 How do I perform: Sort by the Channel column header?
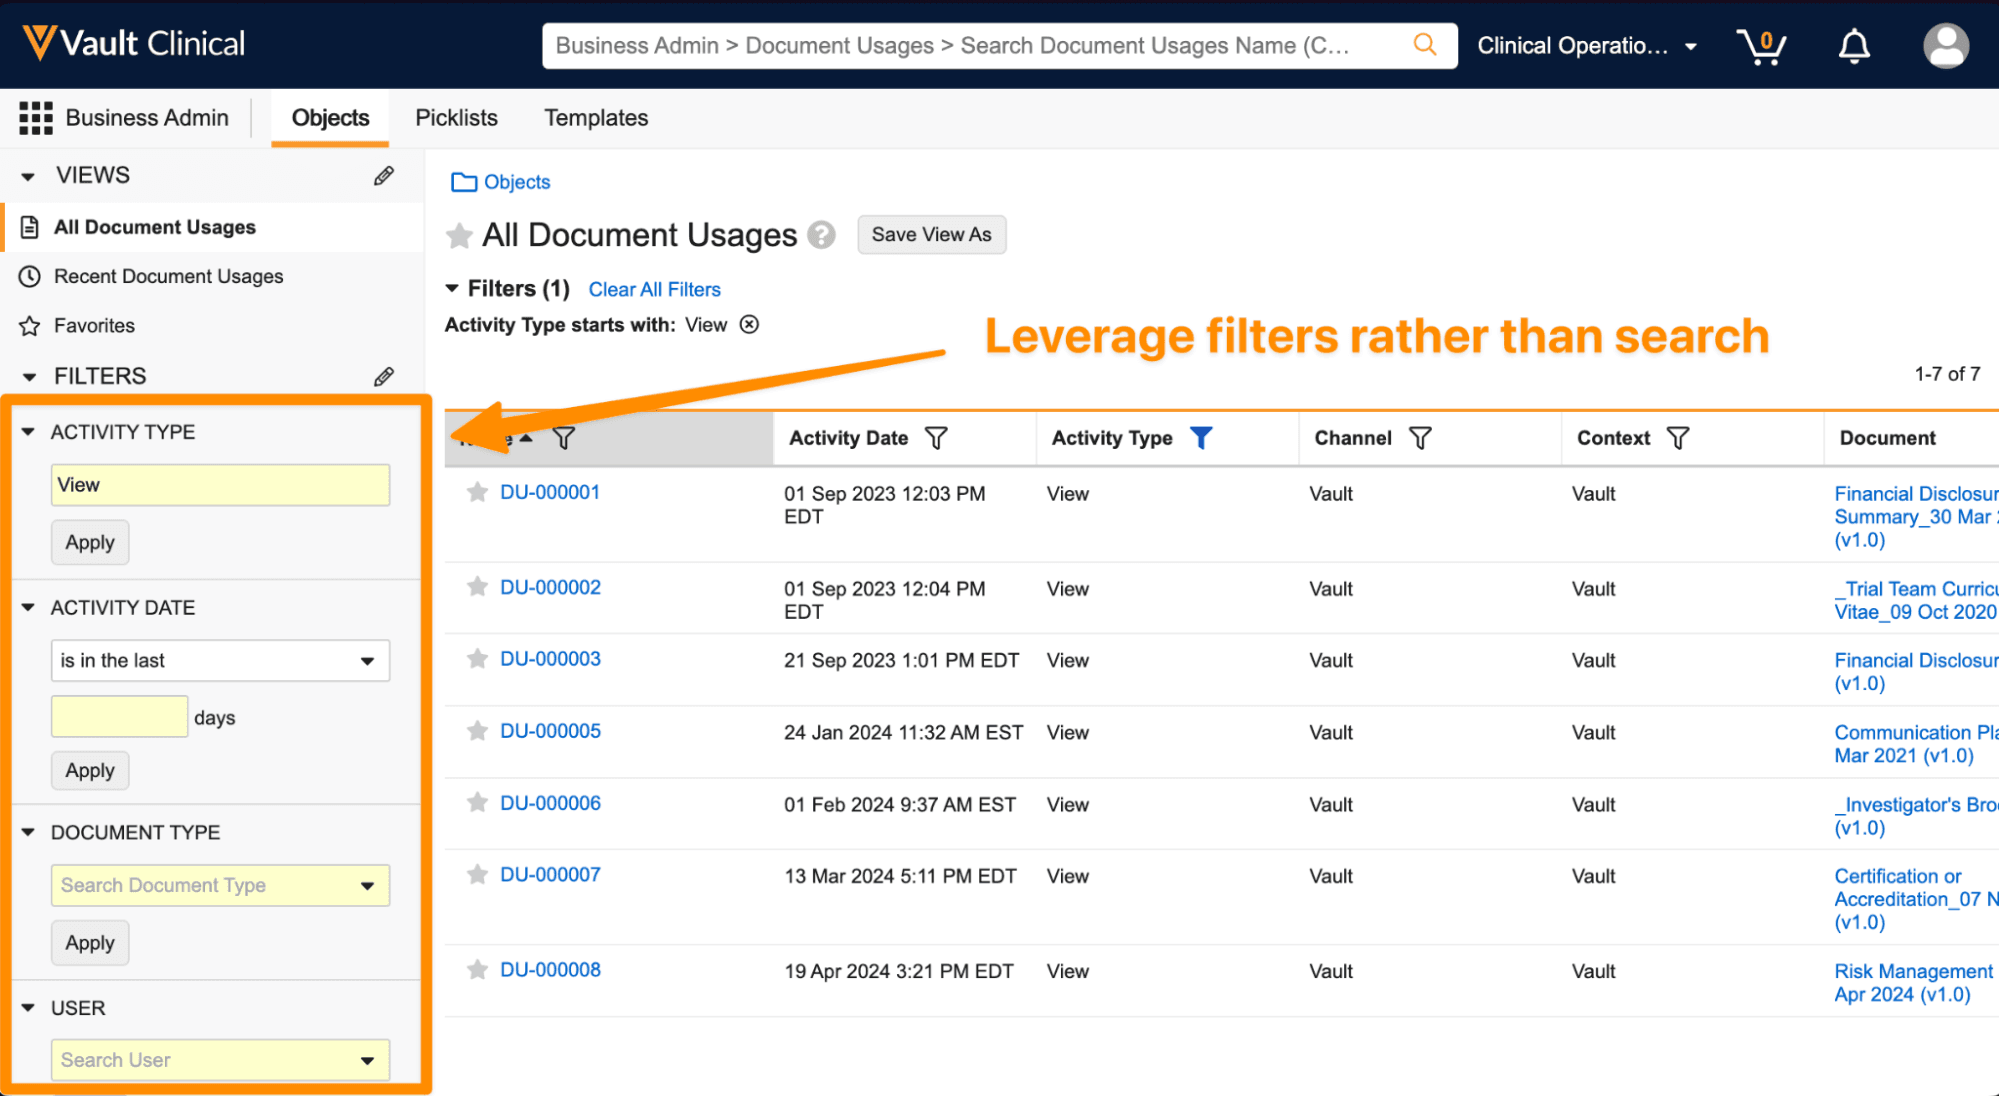(1353, 438)
